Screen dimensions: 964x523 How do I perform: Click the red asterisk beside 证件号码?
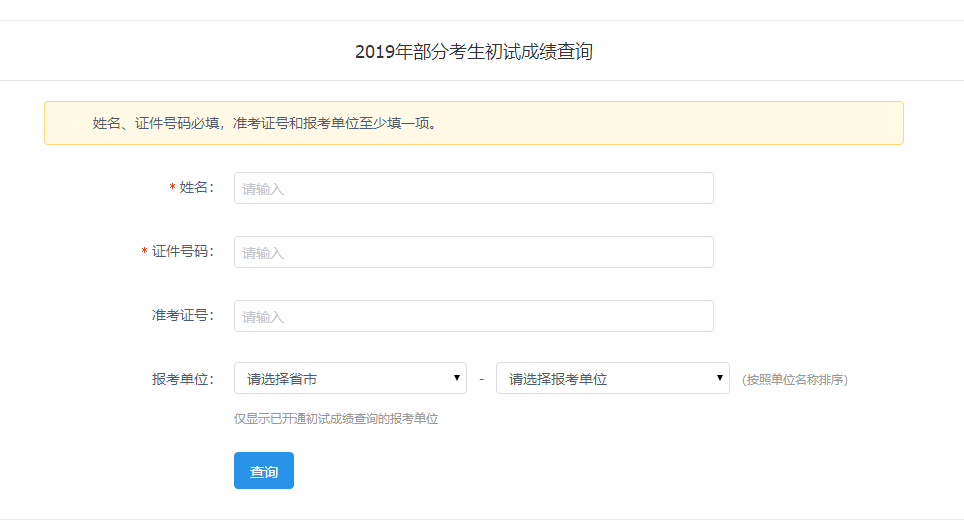[144, 253]
